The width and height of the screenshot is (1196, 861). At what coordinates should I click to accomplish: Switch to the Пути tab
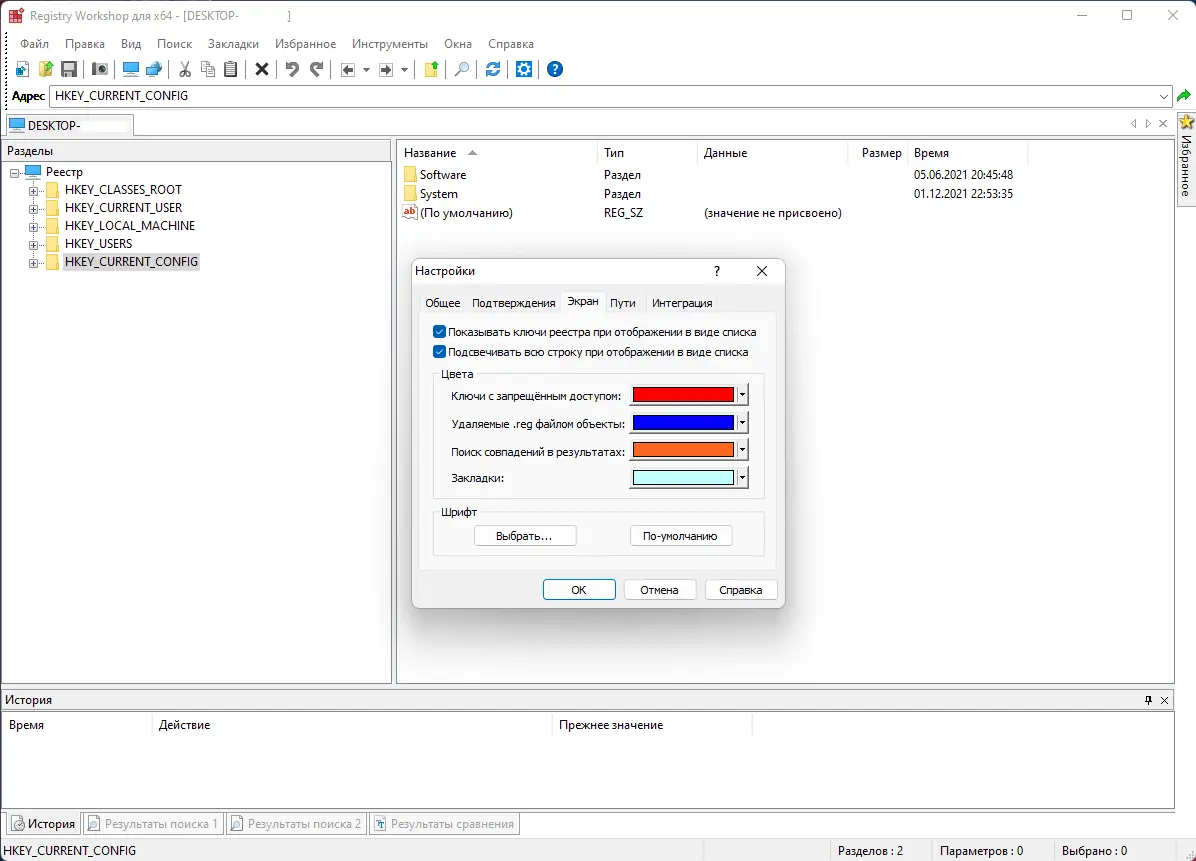coord(622,303)
